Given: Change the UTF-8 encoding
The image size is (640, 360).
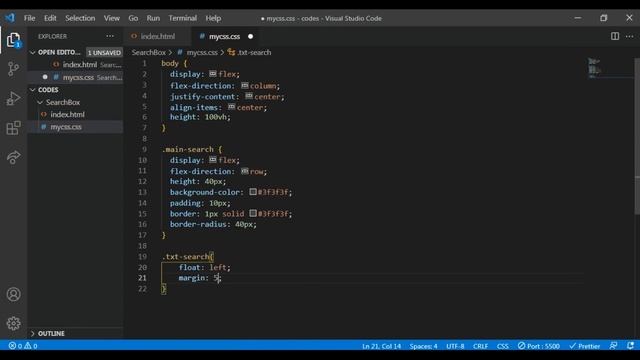Looking at the screenshot, I should pyautogui.click(x=455, y=346).
